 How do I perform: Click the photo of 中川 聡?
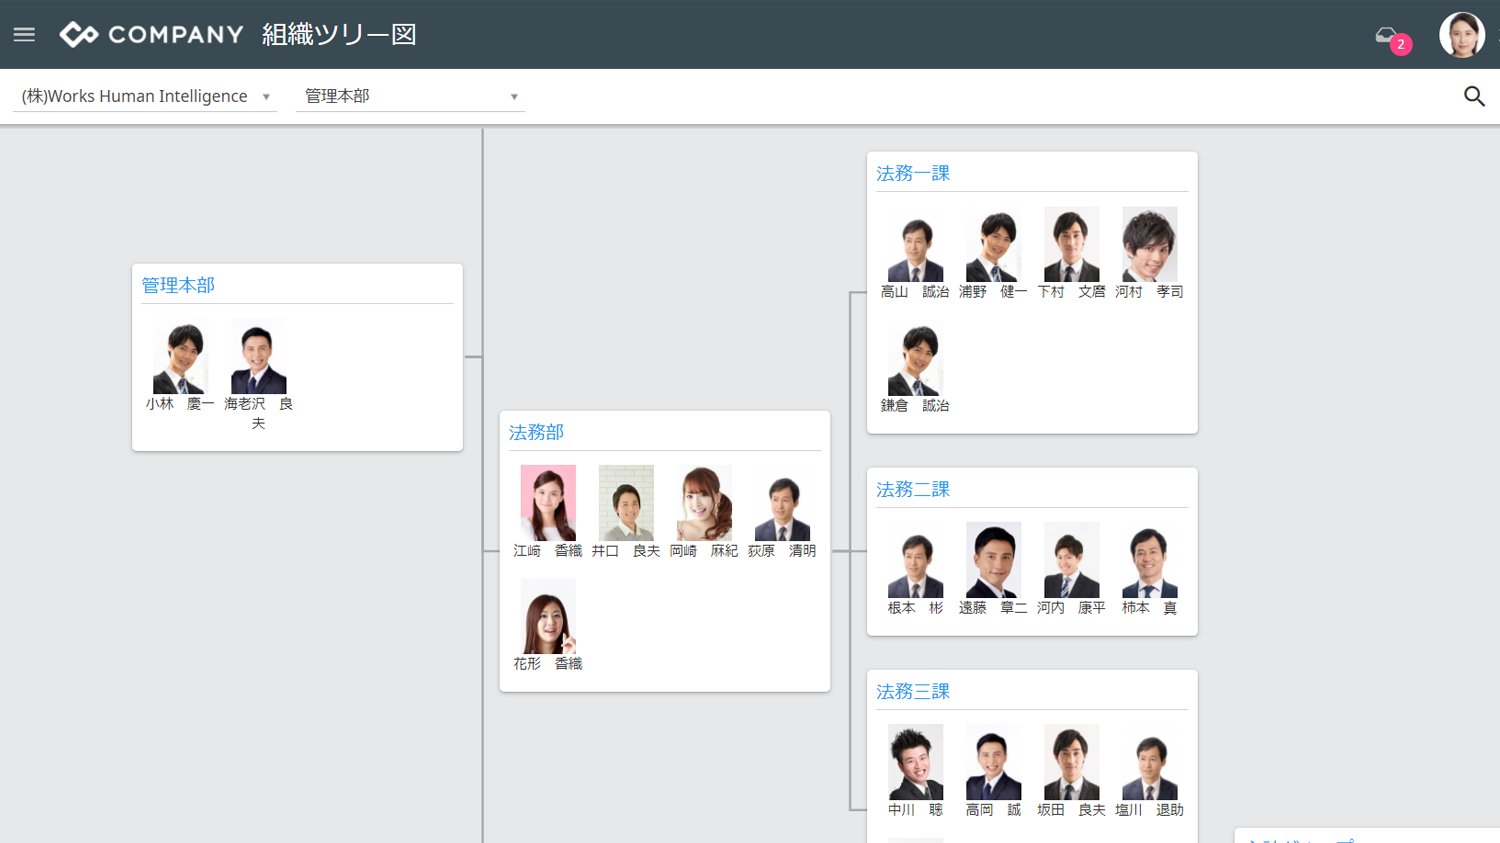point(915,762)
